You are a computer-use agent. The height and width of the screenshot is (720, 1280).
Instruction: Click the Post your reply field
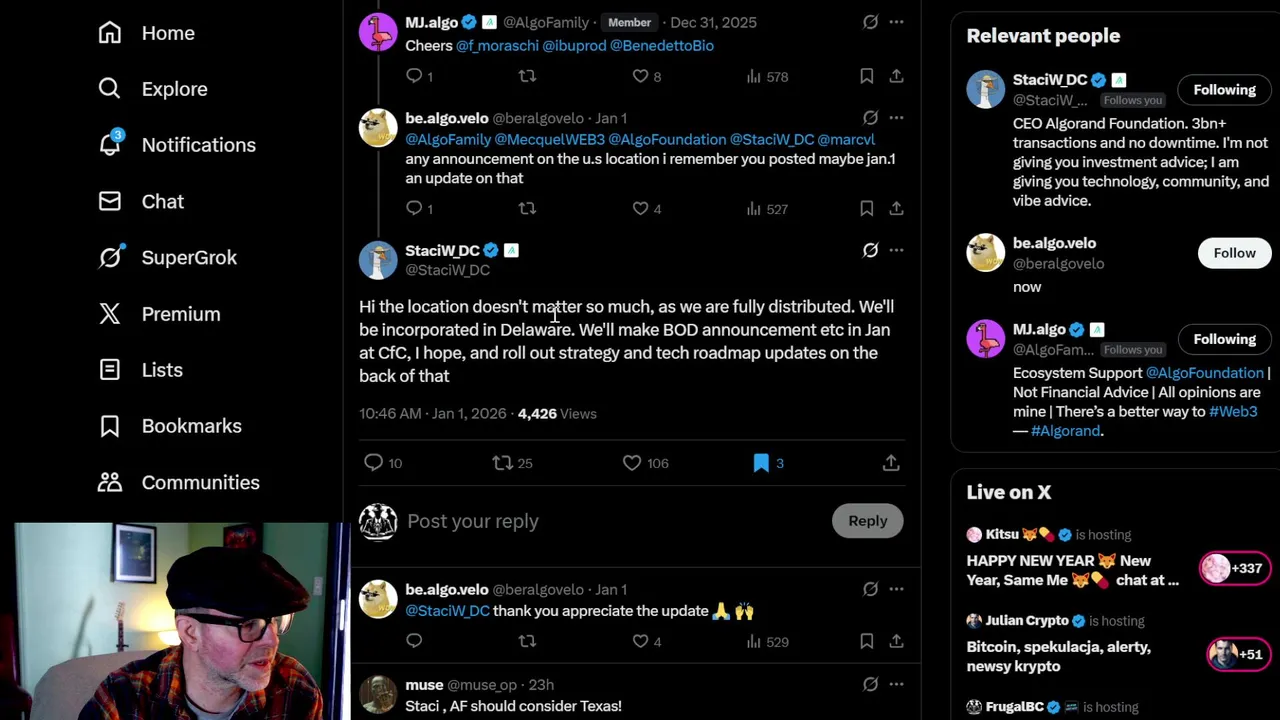[x=600, y=521]
